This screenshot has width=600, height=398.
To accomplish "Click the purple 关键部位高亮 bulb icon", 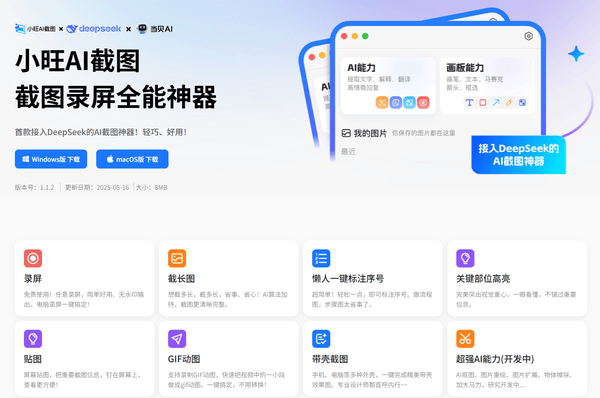I will point(465,258).
